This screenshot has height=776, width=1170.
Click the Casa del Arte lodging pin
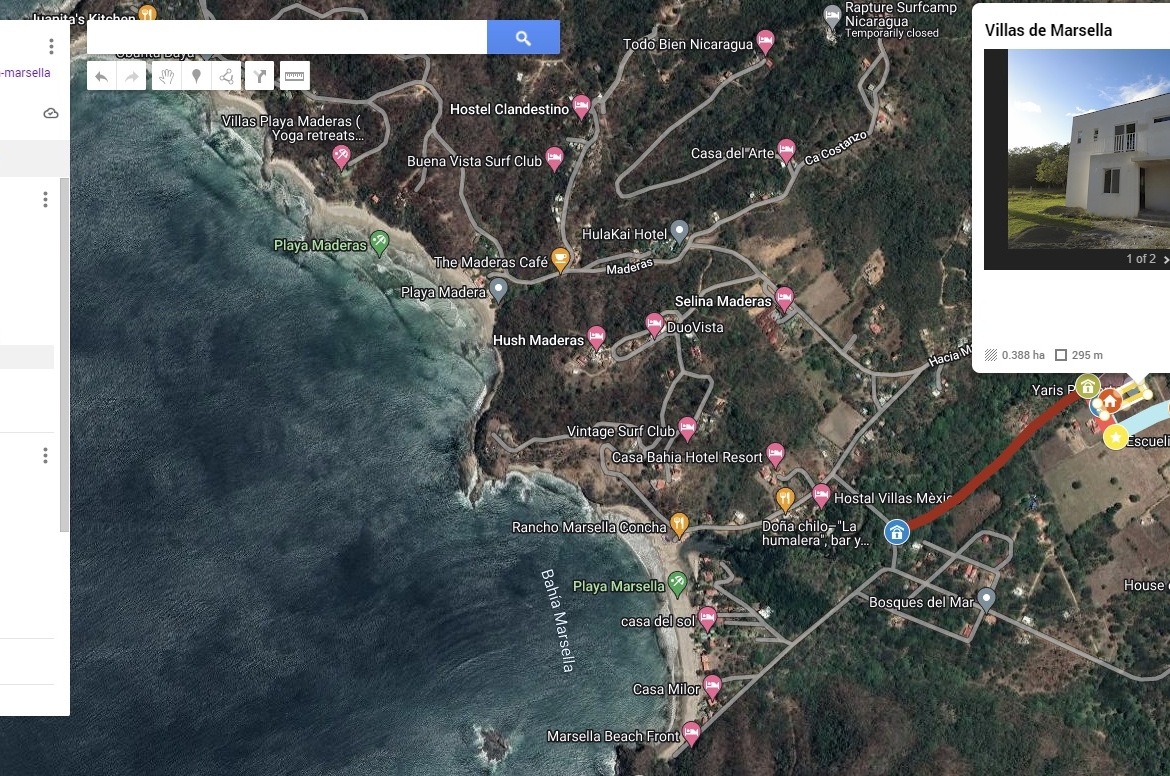point(786,151)
